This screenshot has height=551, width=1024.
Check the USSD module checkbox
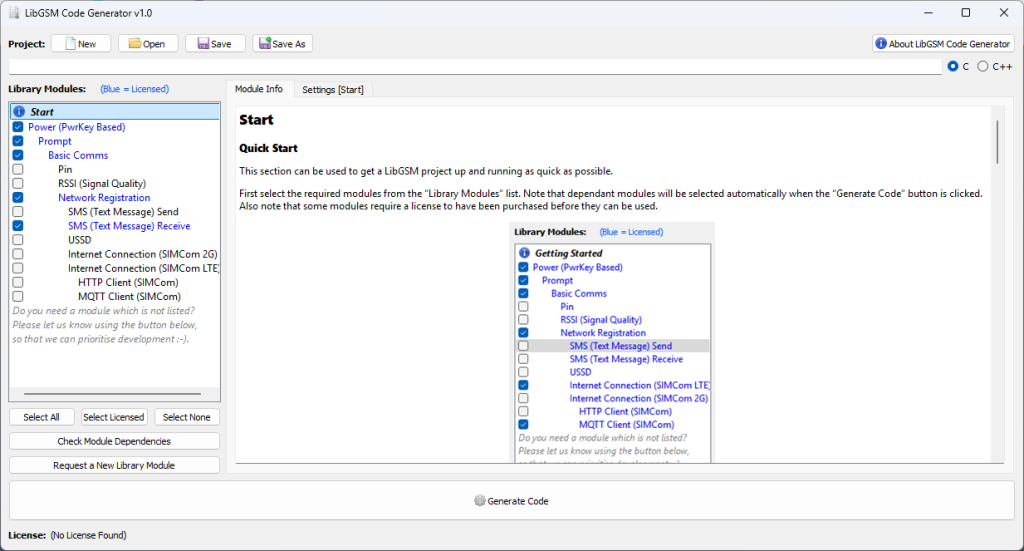[18, 240]
